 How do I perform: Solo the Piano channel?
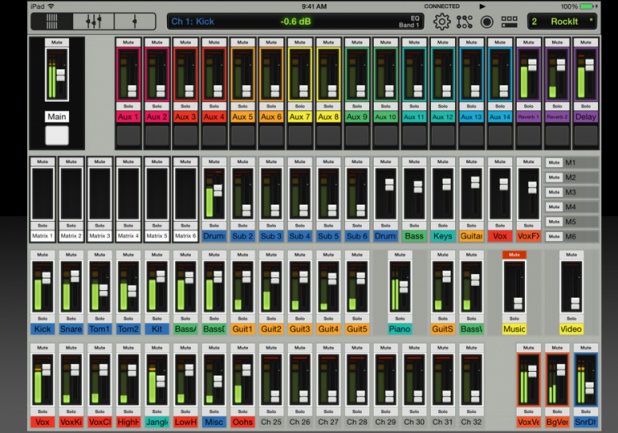pos(400,318)
